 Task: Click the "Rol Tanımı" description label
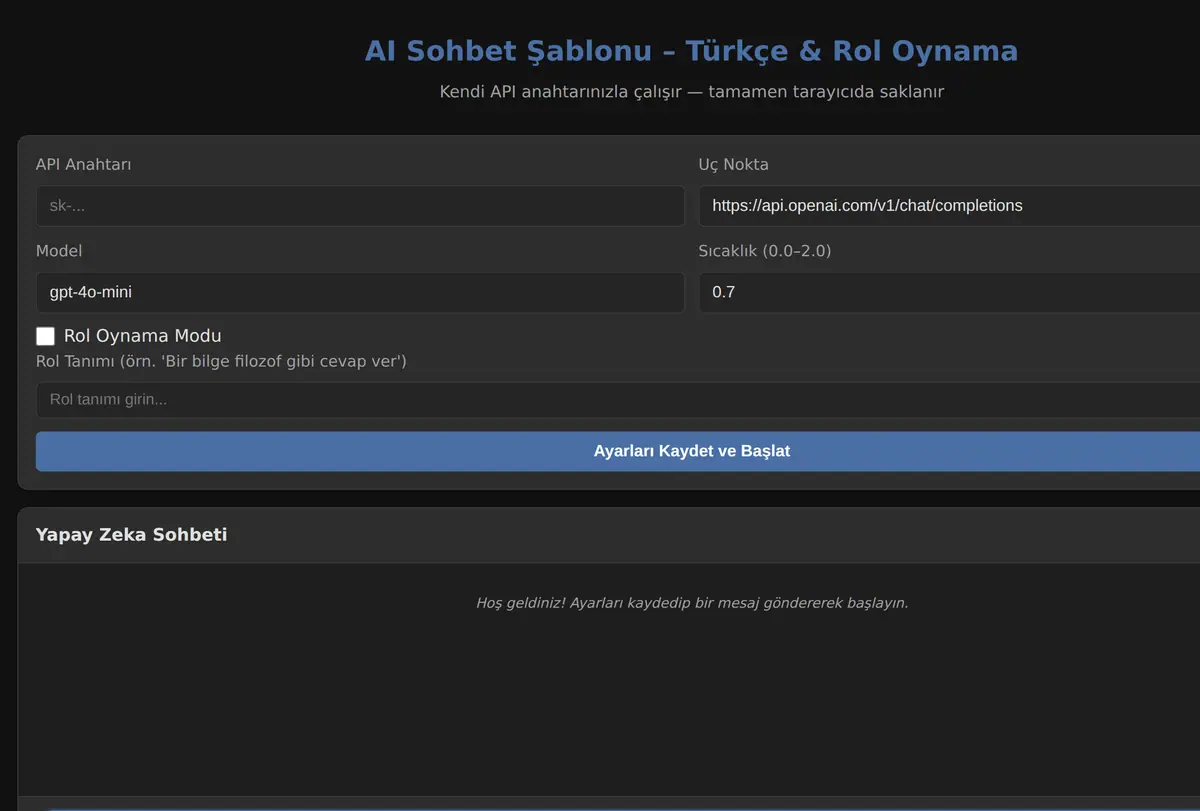tap(221, 361)
